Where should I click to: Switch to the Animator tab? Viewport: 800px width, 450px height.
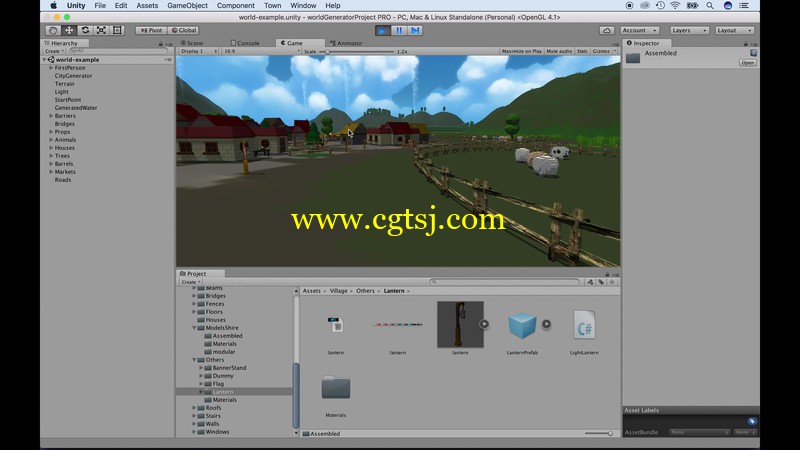[x=346, y=43]
